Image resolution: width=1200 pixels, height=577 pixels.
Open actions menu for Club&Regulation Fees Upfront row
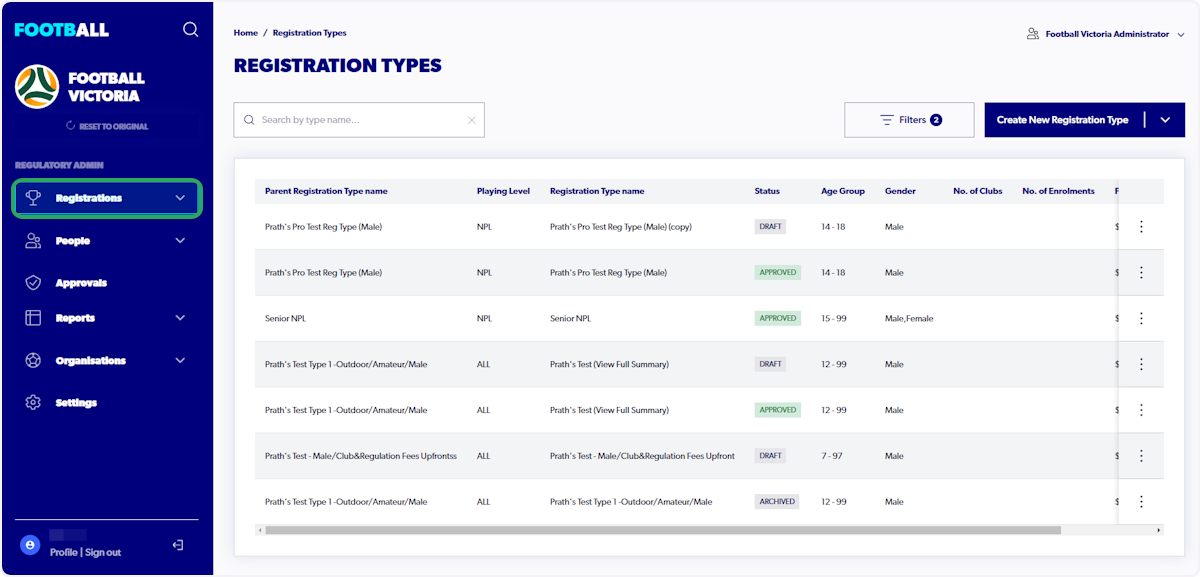[x=1141, y=456]
